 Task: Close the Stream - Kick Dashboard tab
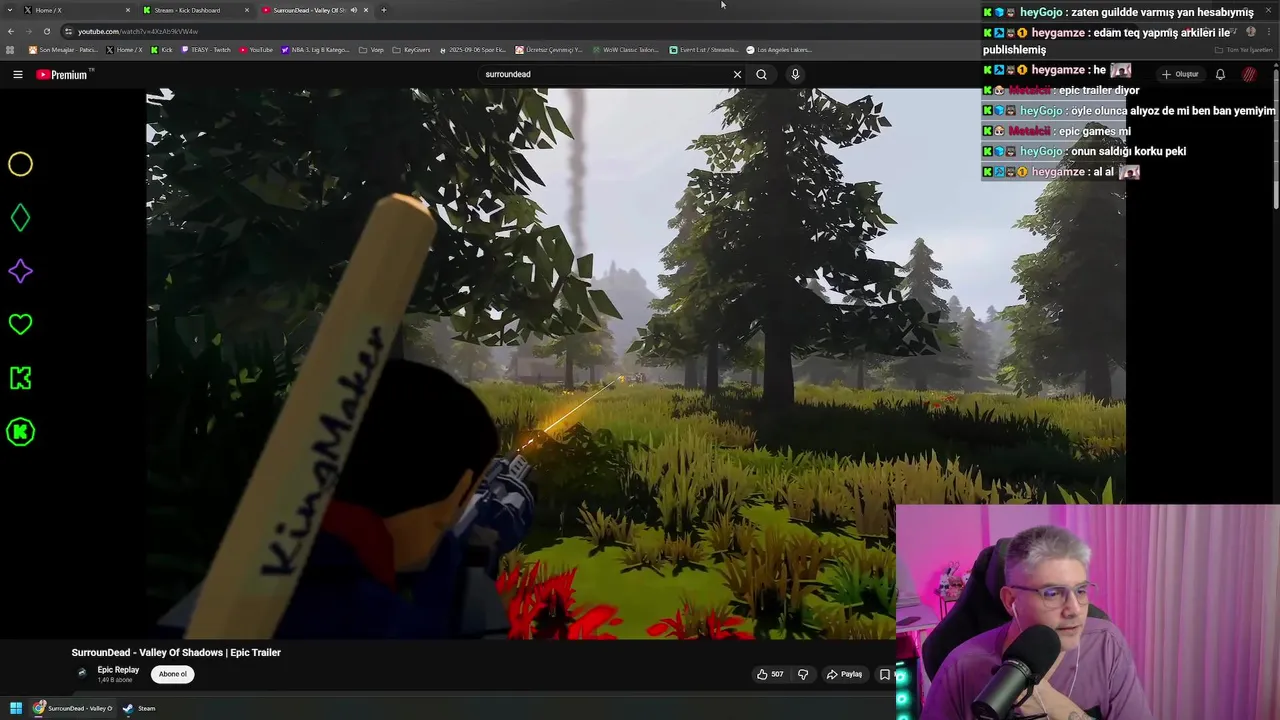pyautogui.click(x=247, y=10)
